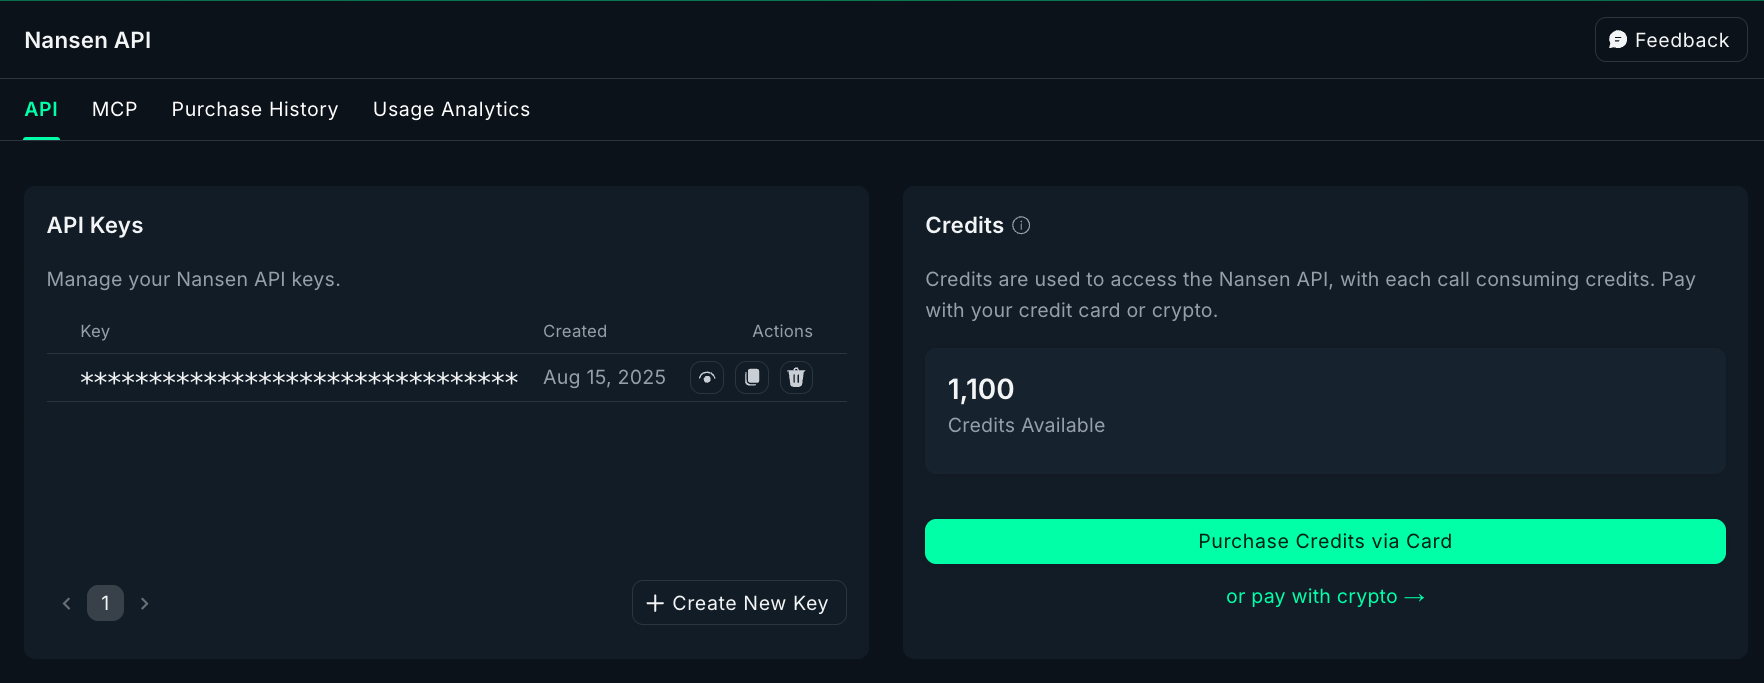Open the Usage Analytics tab
This screenshot has height=683, width=1764.
451,109
